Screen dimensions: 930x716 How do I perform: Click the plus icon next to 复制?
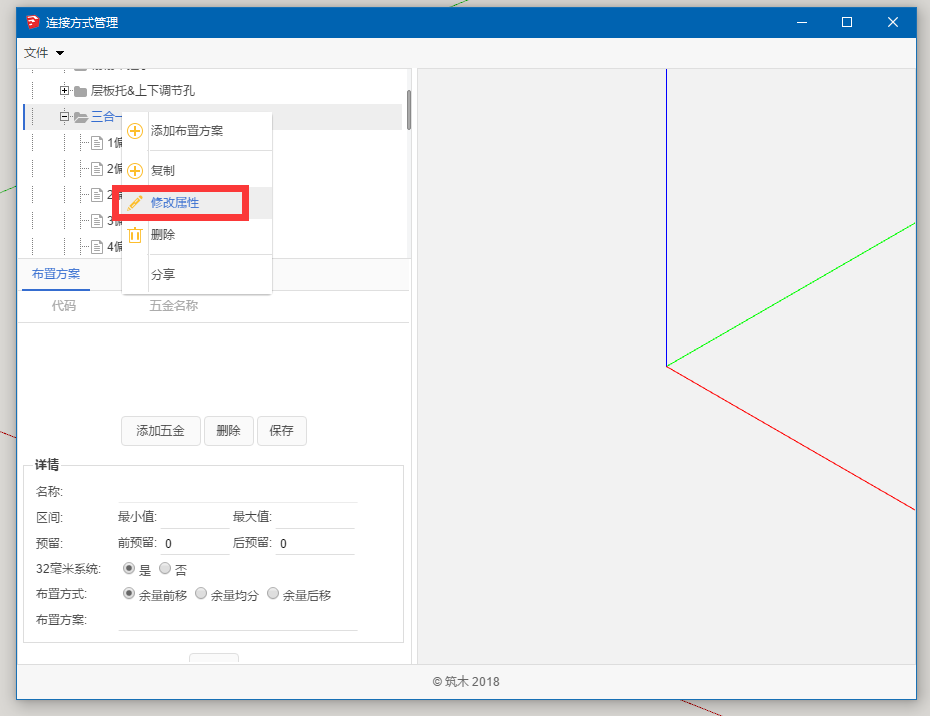pyautogui.click(x=135, y=171)
